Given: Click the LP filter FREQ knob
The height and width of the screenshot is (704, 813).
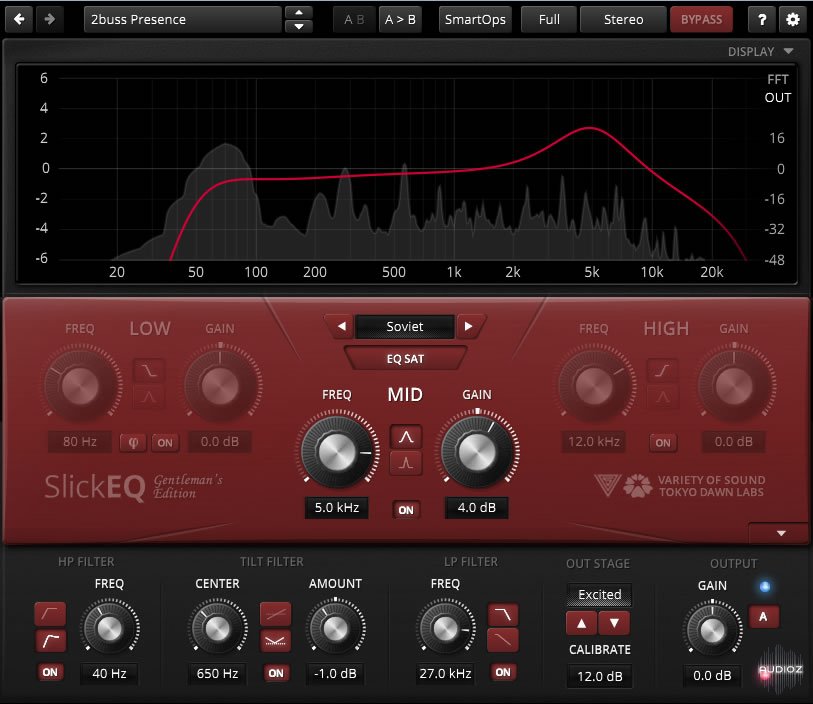Looking at the screenshot, I should (445, 628).
